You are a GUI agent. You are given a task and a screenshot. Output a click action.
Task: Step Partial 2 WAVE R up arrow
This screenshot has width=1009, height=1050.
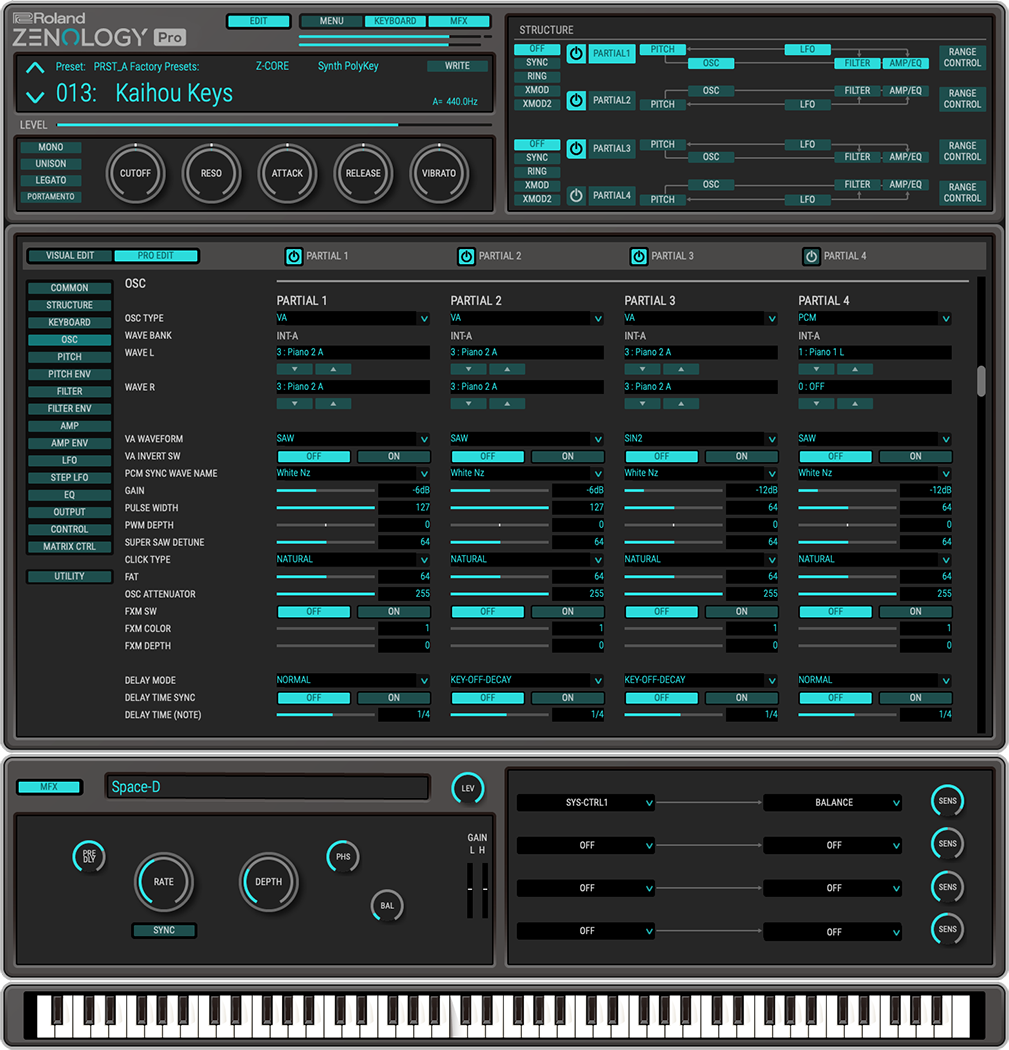coord(507,404)
